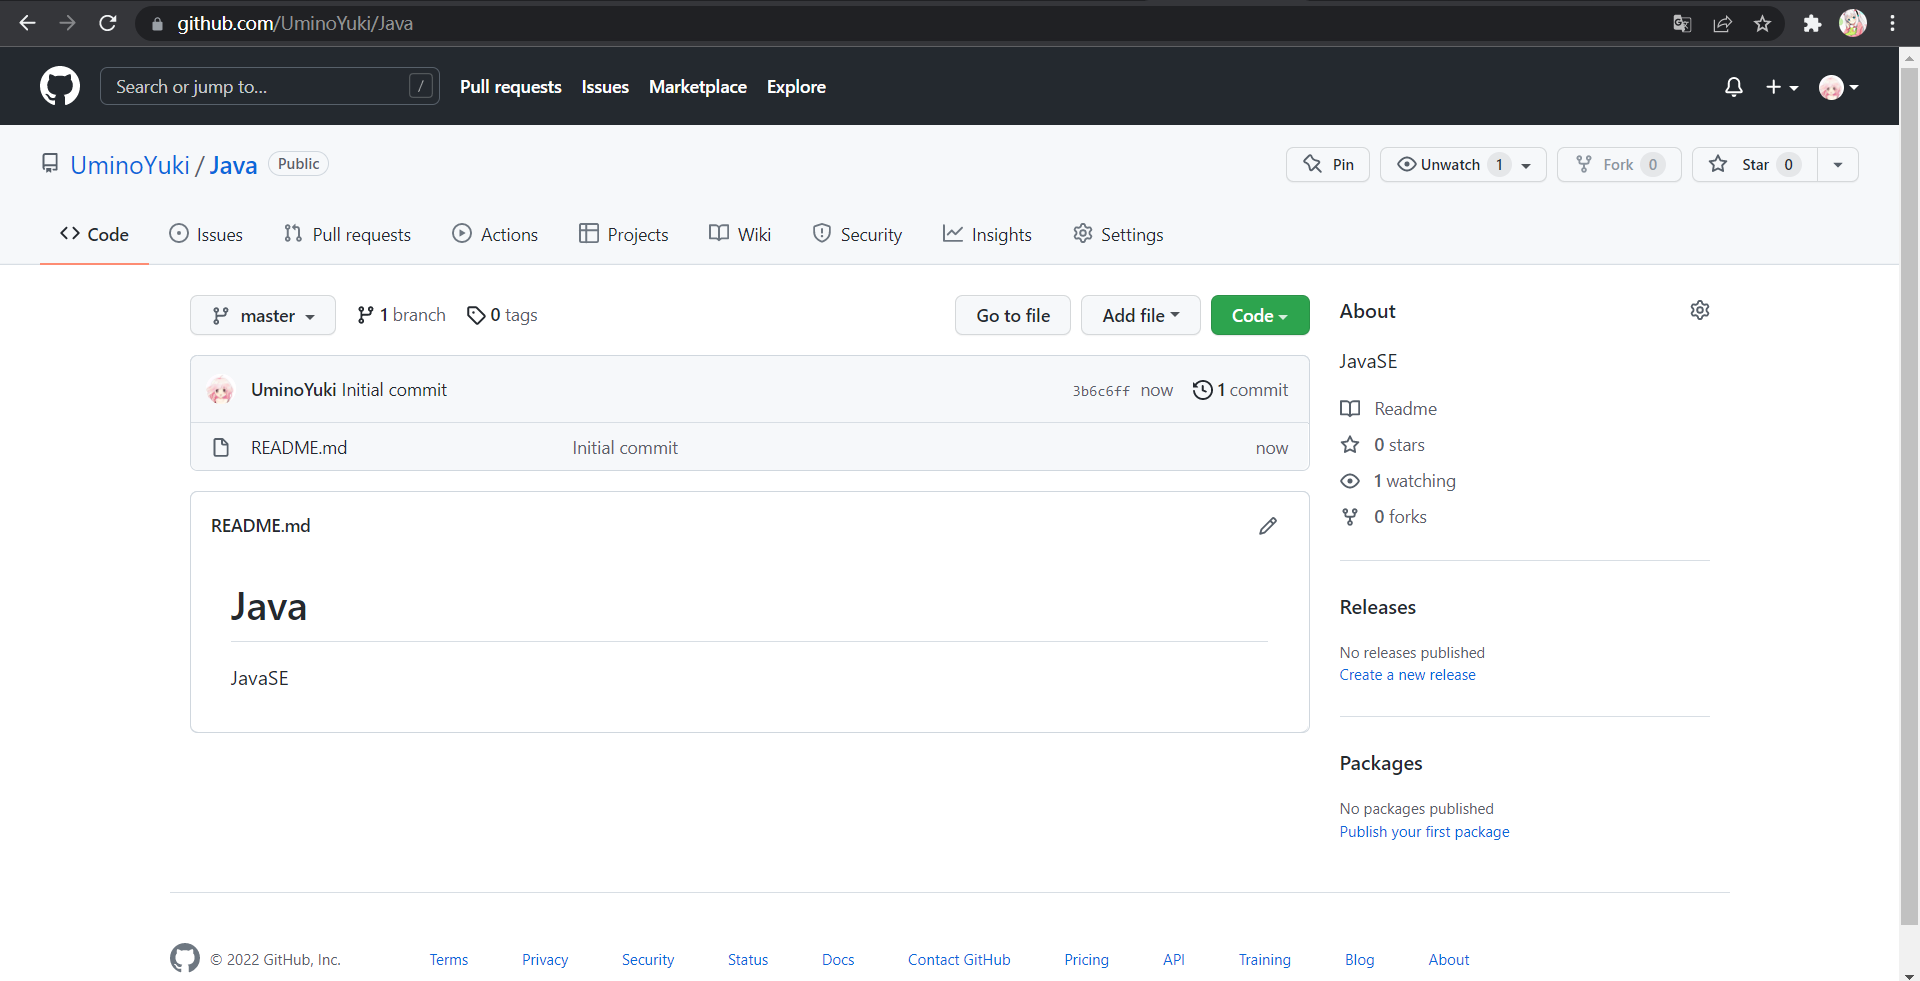This screenshot has width=1920, height=981.
Task: Expand the master branch dropdown
Action: 263,316
